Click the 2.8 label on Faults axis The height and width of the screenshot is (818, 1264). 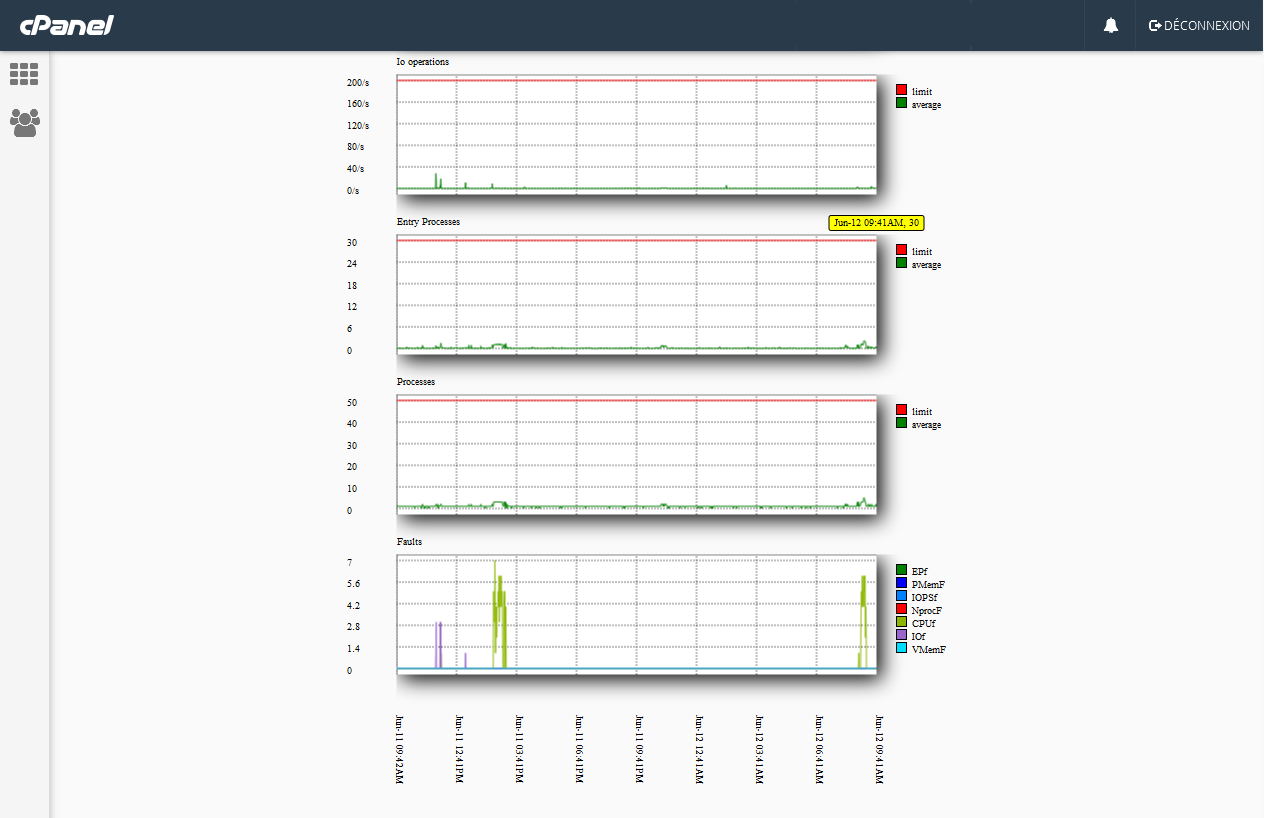(x=354, y=627)
